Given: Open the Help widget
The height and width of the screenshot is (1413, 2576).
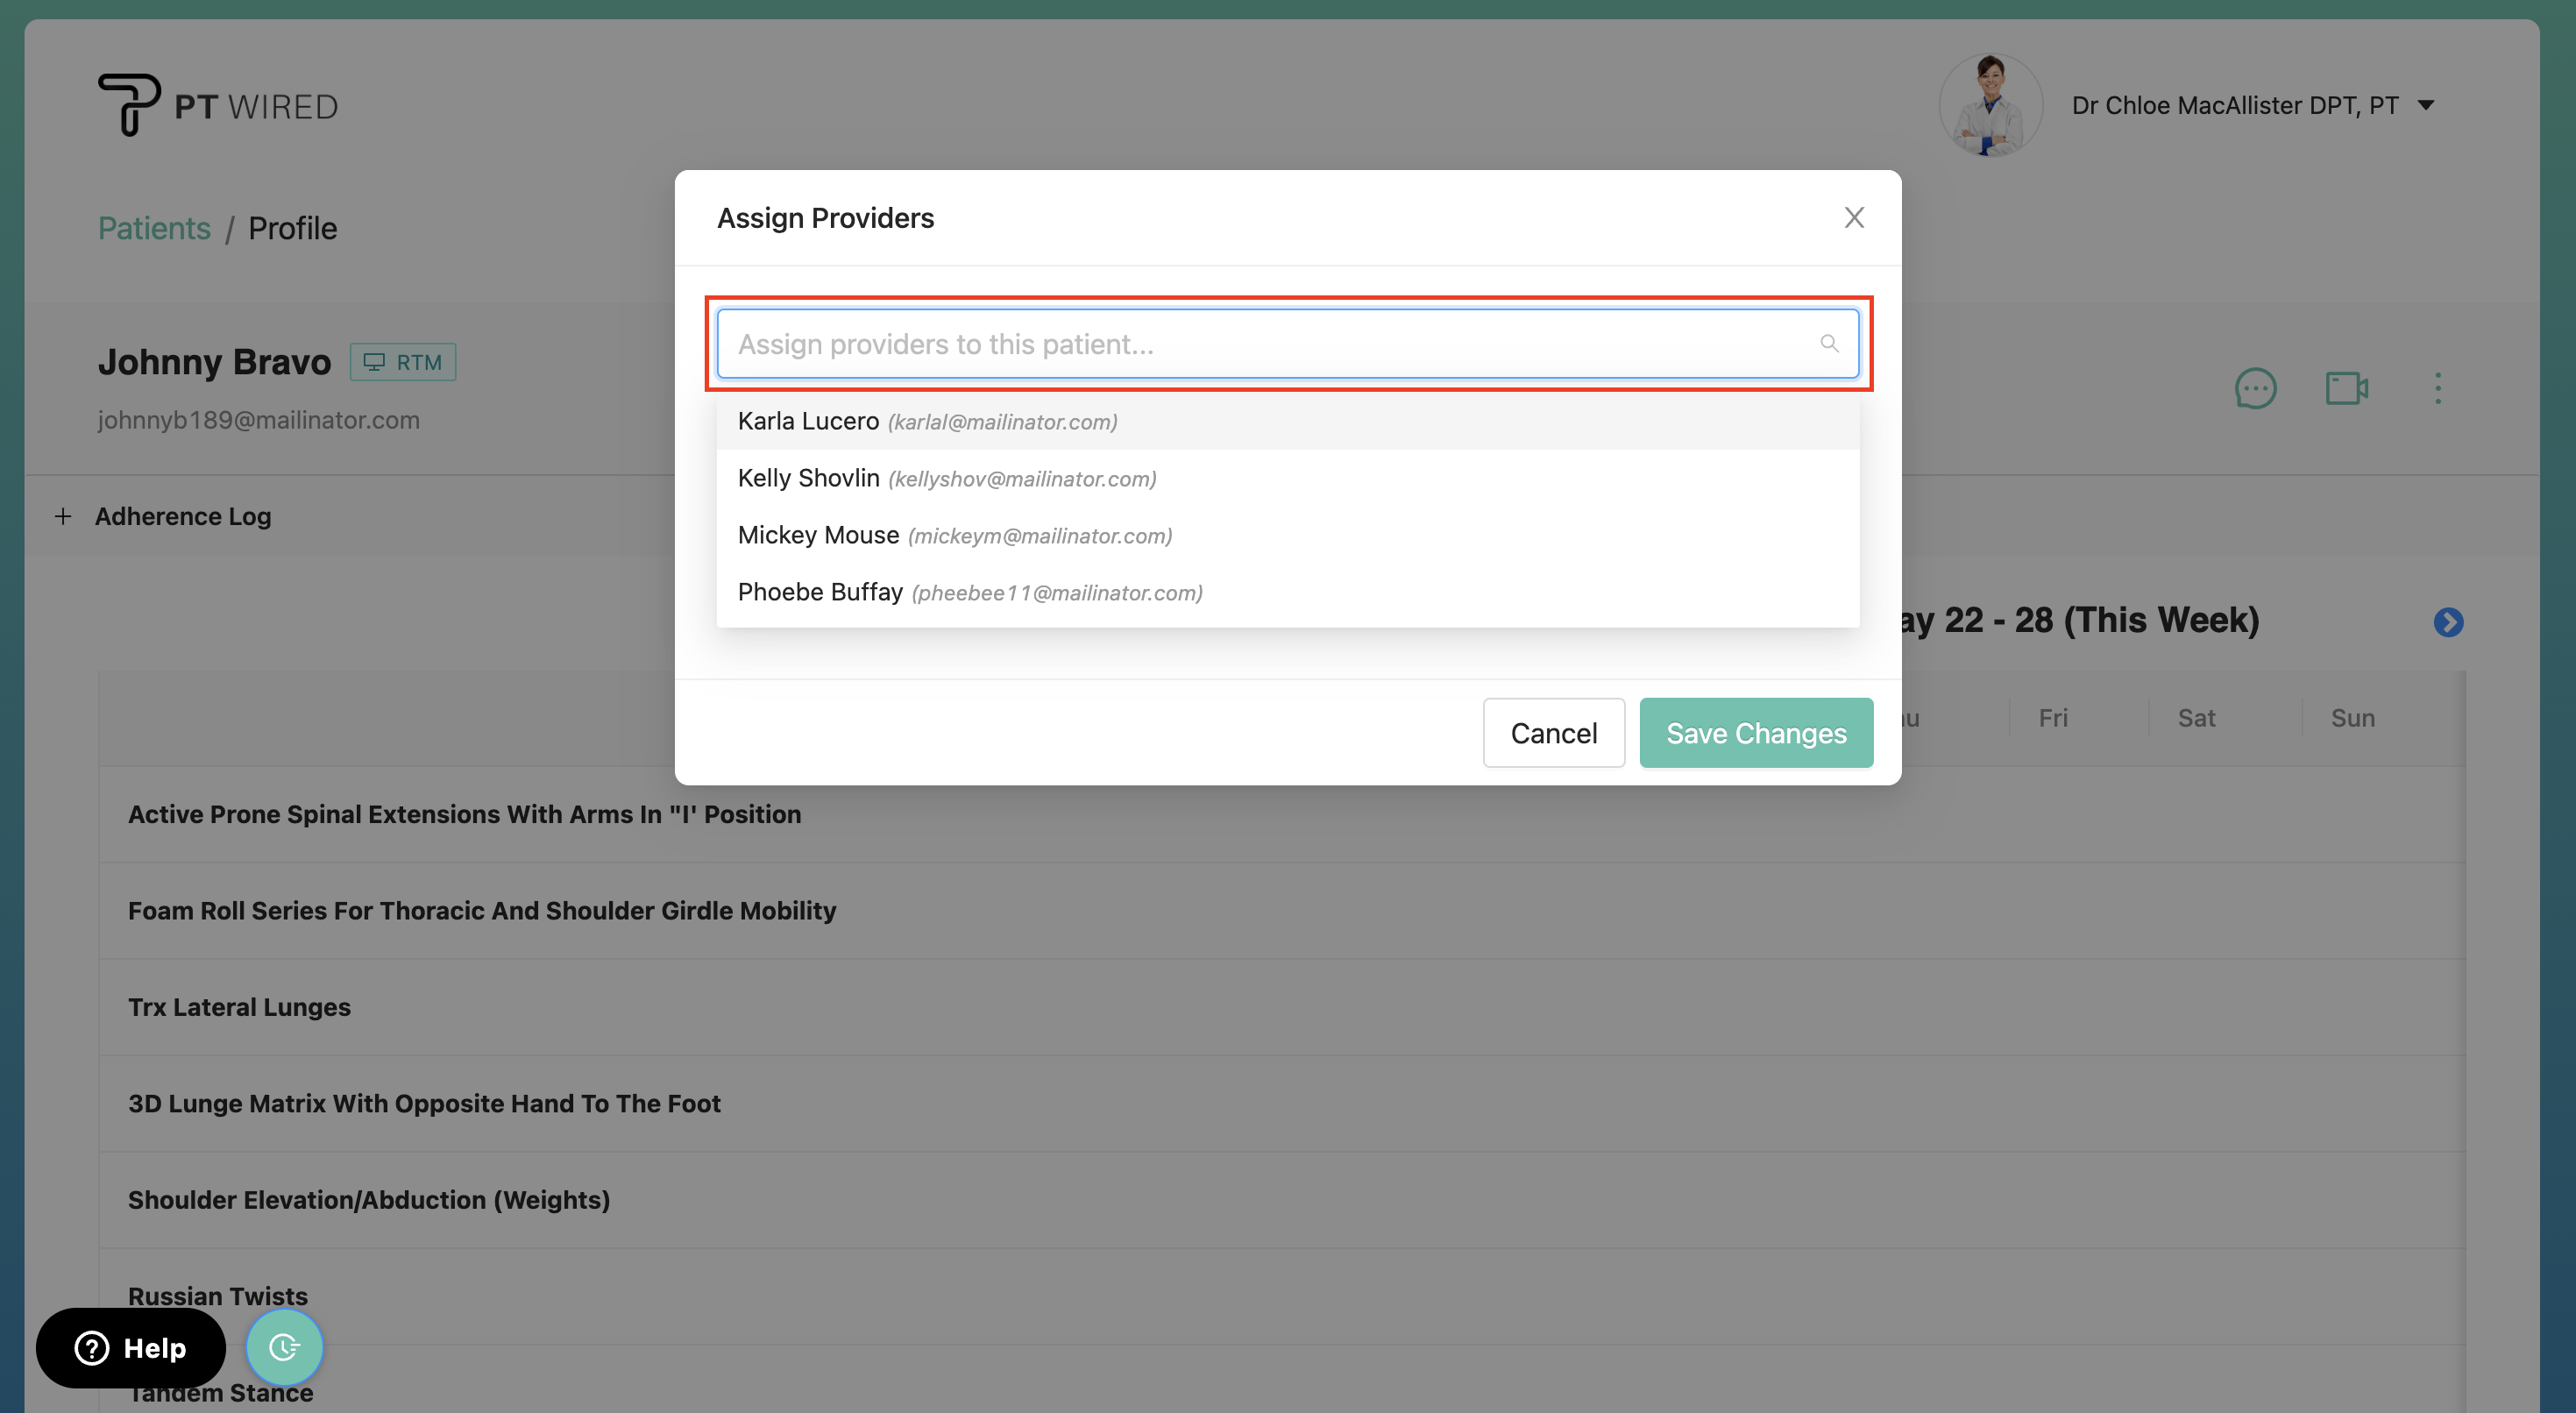Looking at the screenshot, I should click(131, 1347).
